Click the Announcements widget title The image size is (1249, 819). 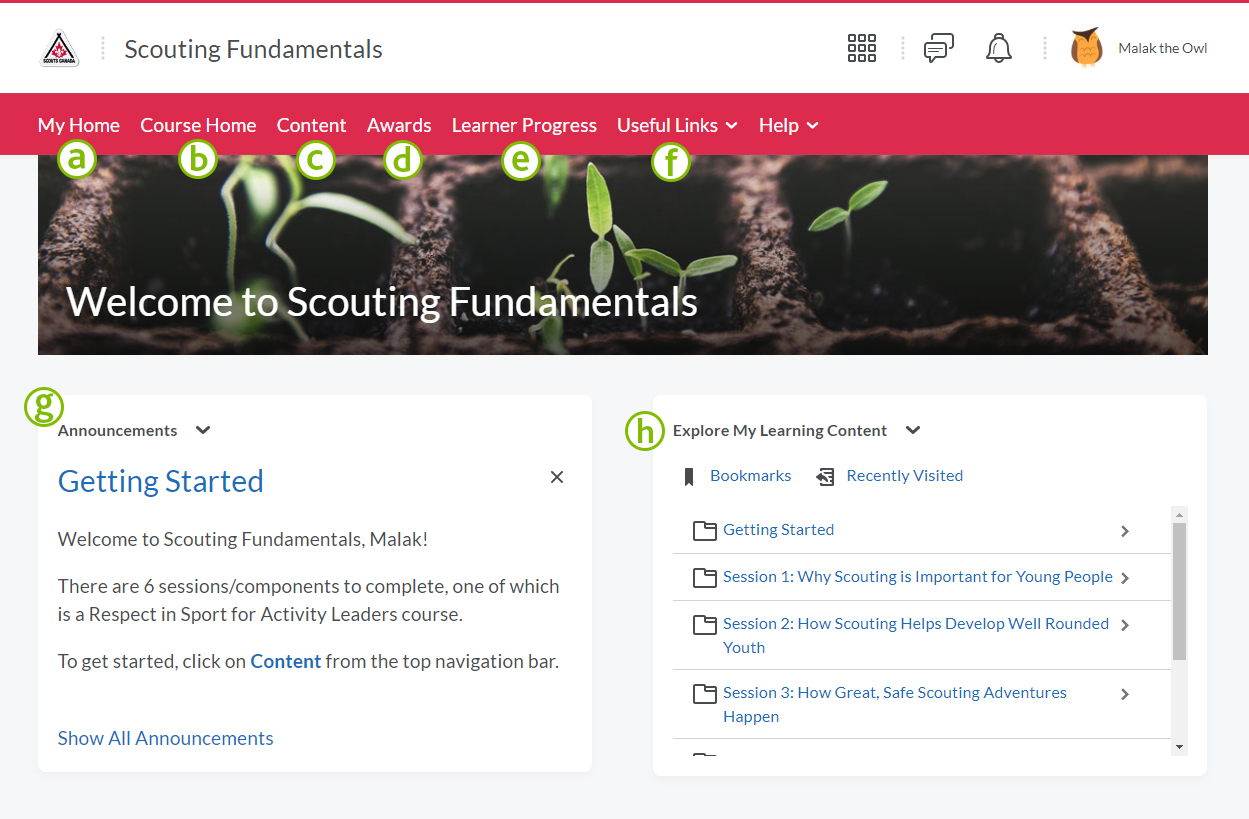(x=117, y=430)
